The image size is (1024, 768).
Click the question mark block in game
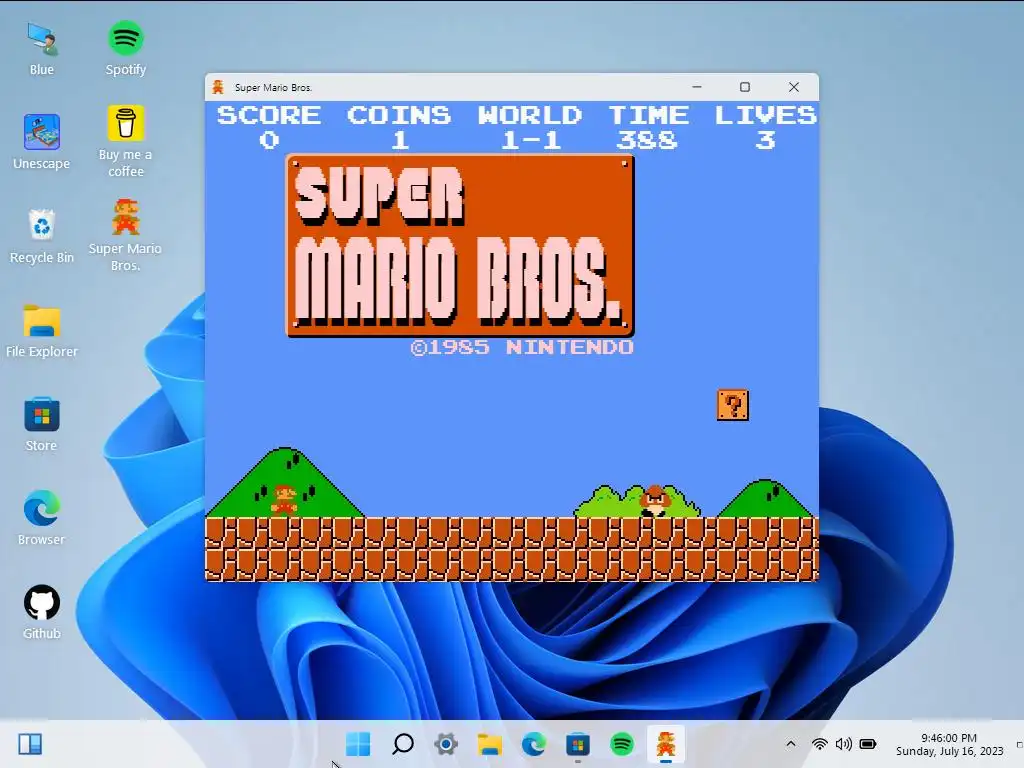(733, 405)
